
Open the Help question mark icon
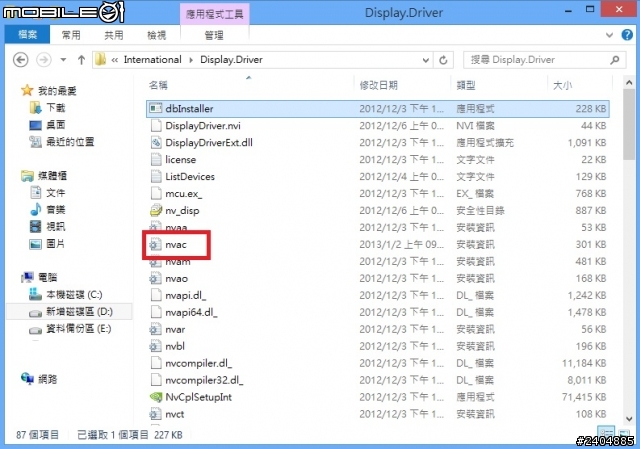[627, 35]
